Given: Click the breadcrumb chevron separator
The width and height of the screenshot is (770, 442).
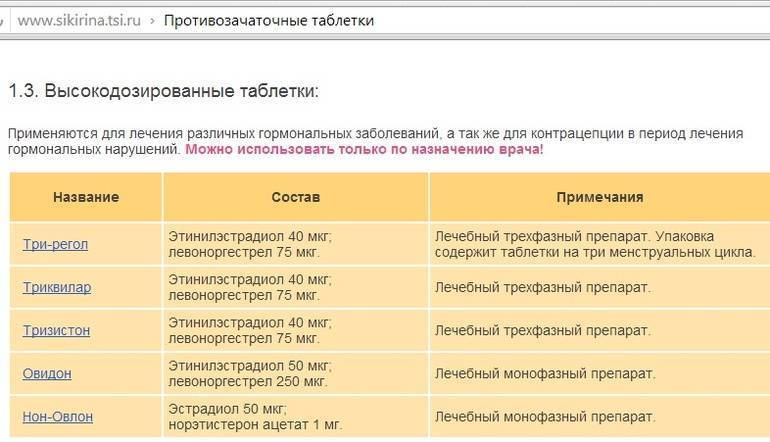Looking at the screenshot, I should (151, 20).
